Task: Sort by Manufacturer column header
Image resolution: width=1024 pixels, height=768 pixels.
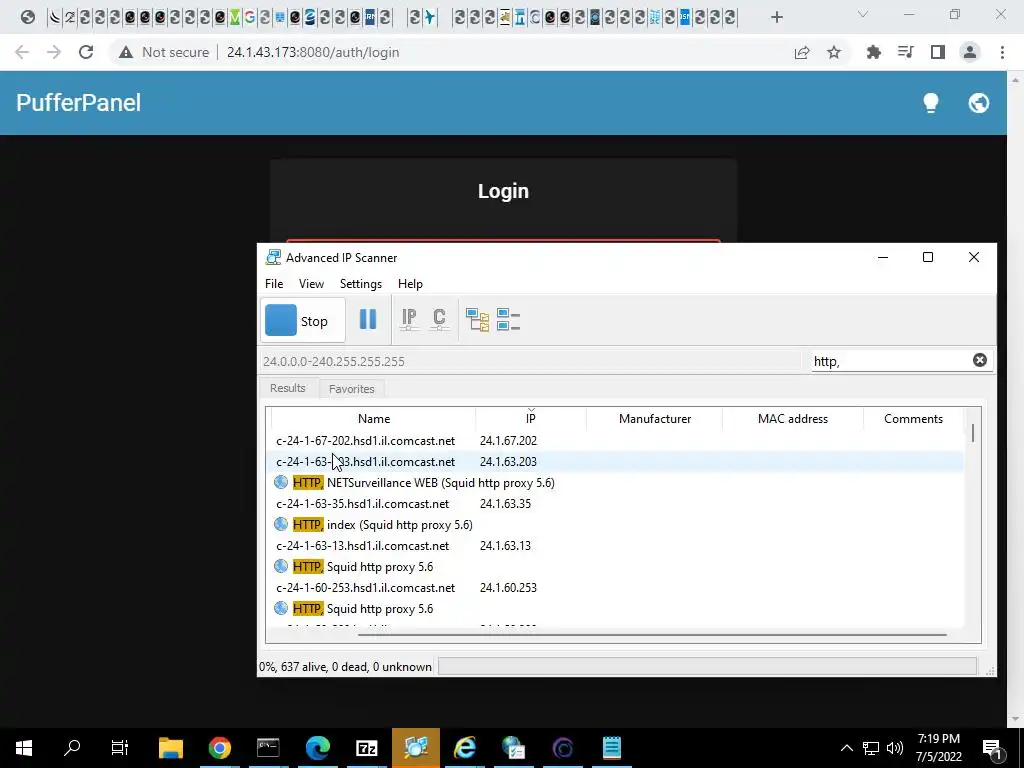Action: 654,419
